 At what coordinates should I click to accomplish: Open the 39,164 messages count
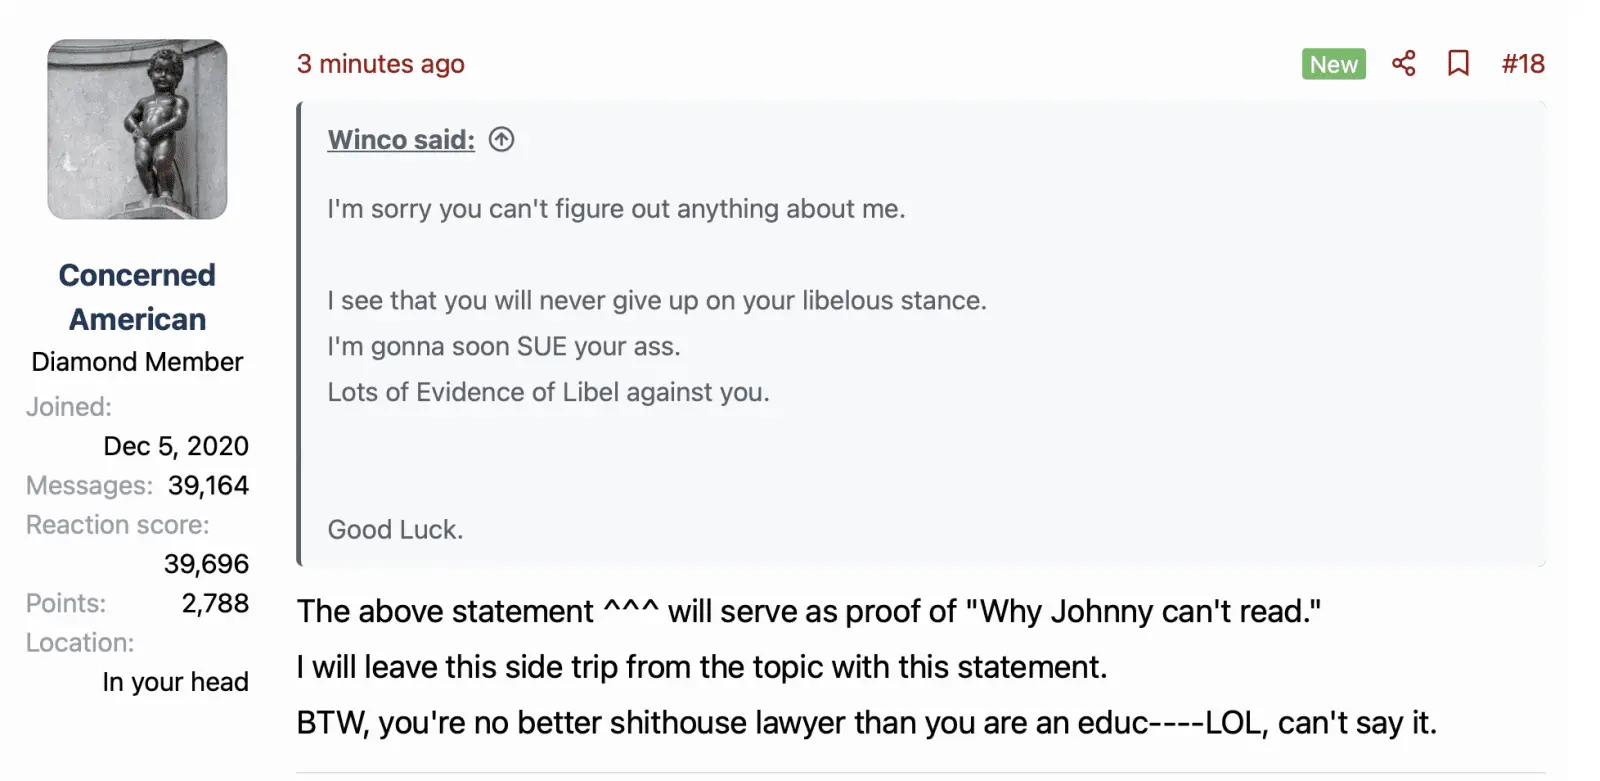(208, 485)
